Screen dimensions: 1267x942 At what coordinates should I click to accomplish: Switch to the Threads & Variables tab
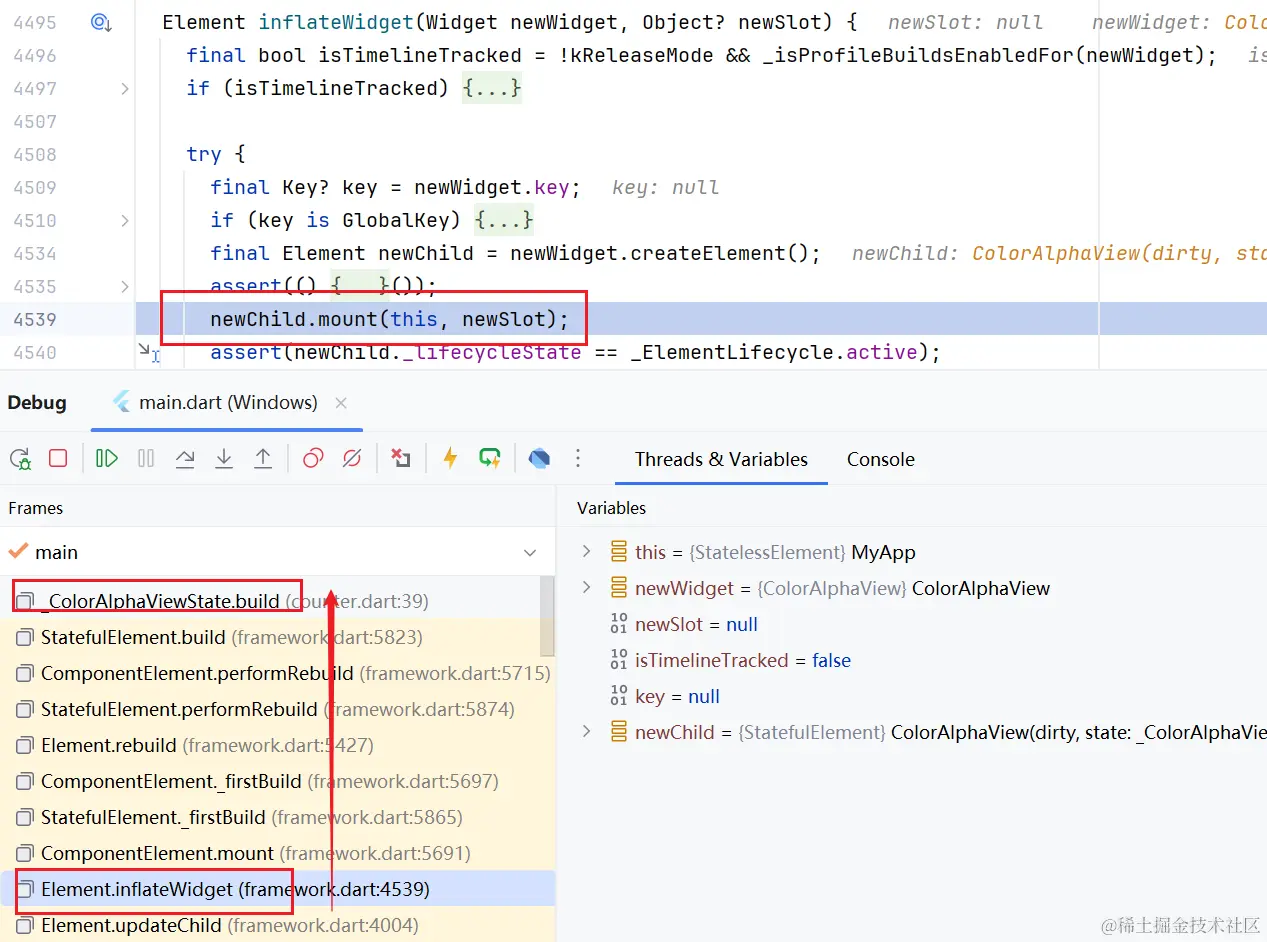point(721,459)
